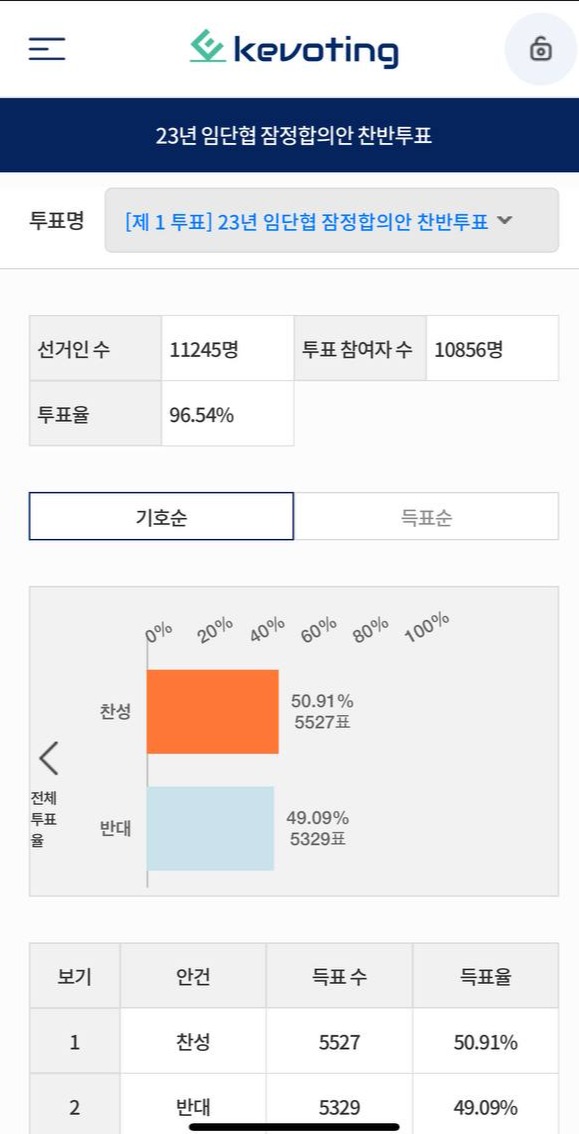Select the 반대 49.09% chart label
This screenshot has width=579, height=1134.
pyautogui.click(x=318, y=828)
